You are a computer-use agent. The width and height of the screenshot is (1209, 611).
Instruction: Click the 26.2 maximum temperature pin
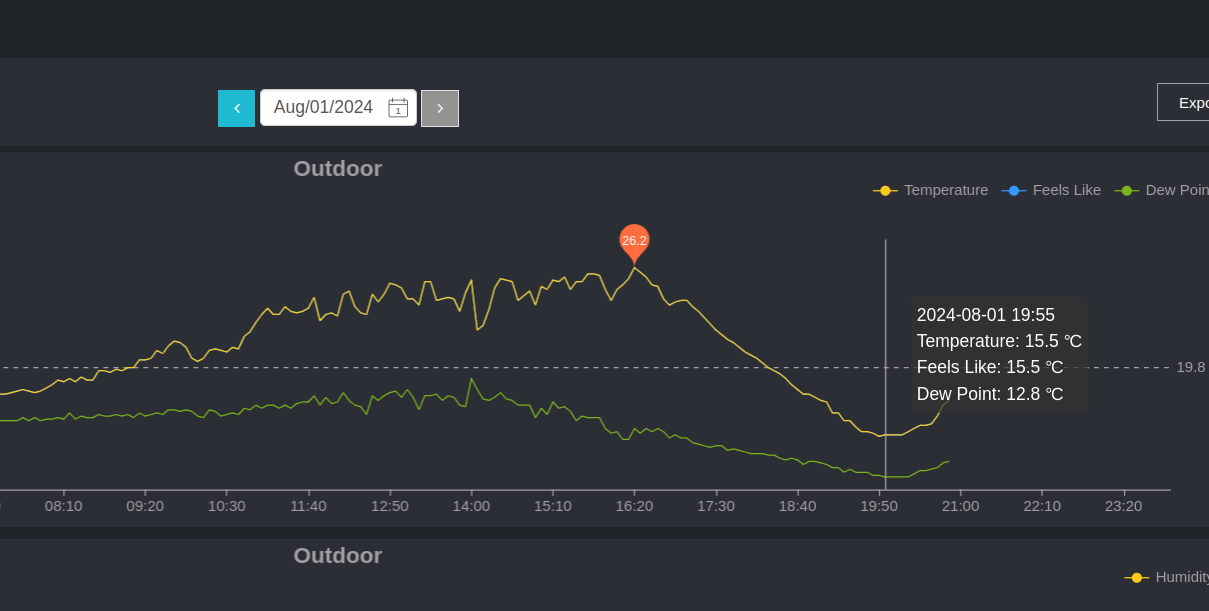pyautogui.click(x=634, y=241)
